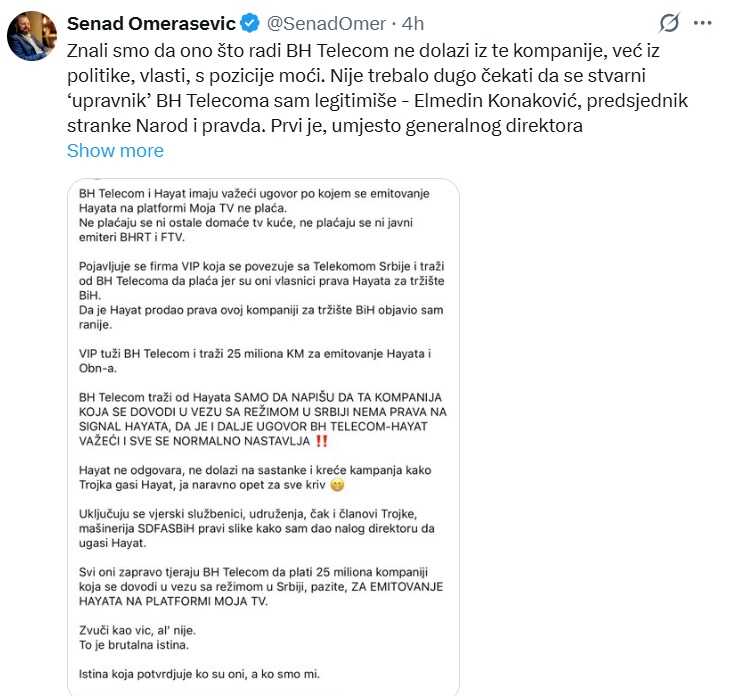
Task: Open Senad Omerasevic's profile picture
Action: (x=32, y=36)
